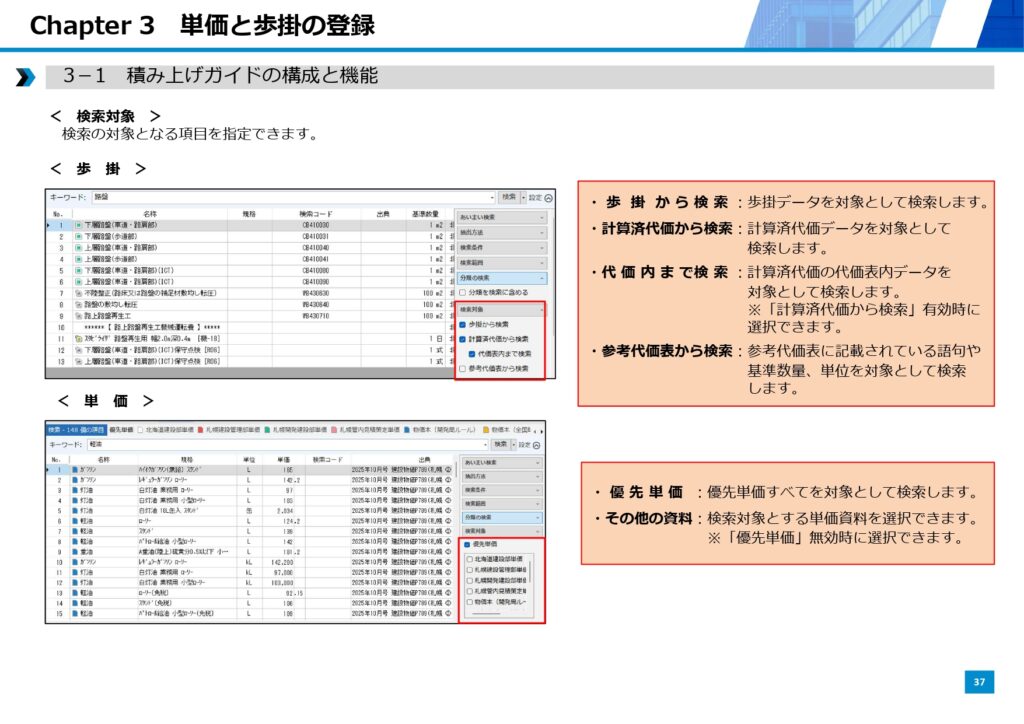Collapse the 分類の検索 section in 歩掛 panel

coord(500,278)
